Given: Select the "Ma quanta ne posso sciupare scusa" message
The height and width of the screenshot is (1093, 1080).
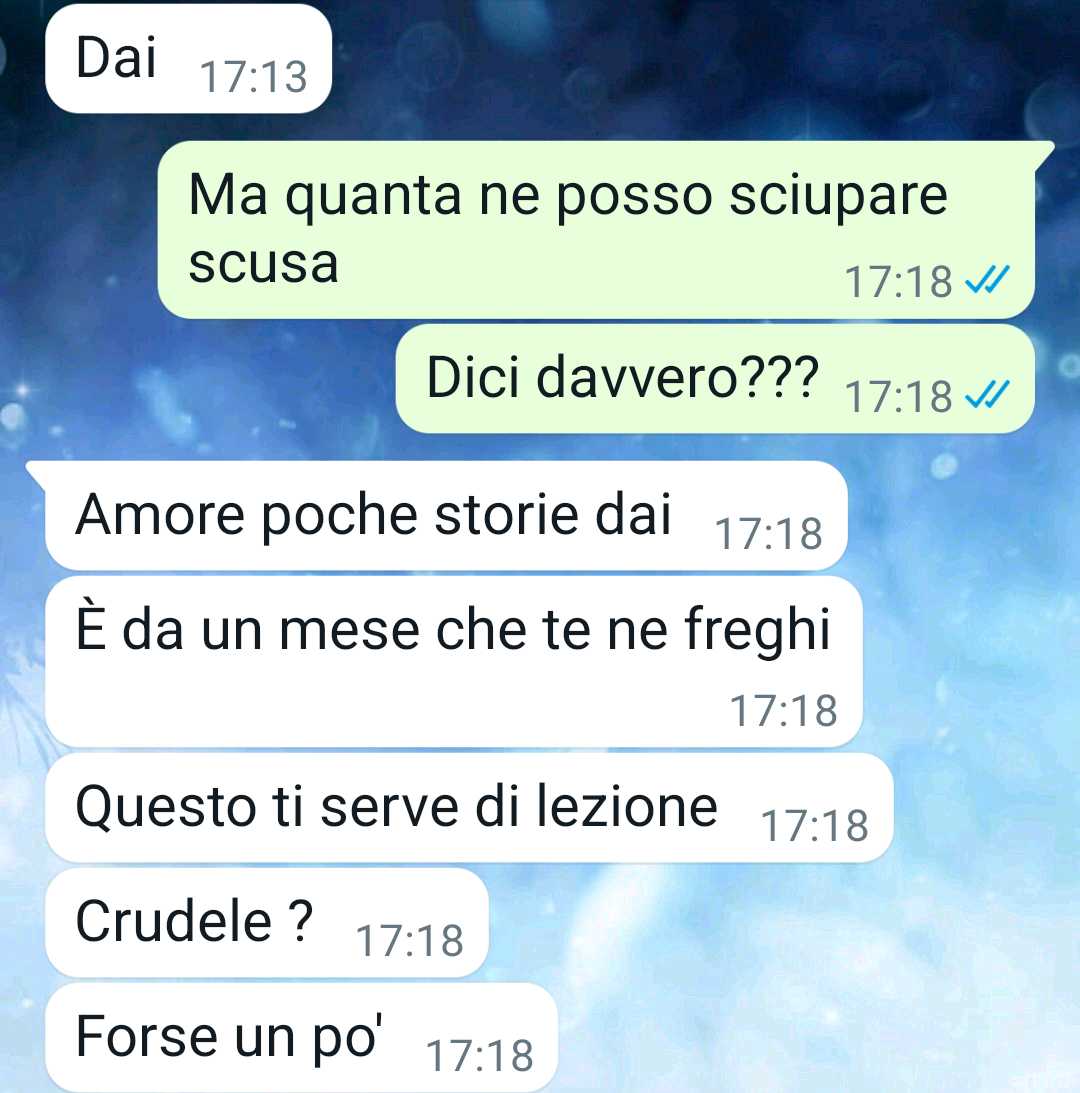Looking at the screenshot, I should pos(596,229).
